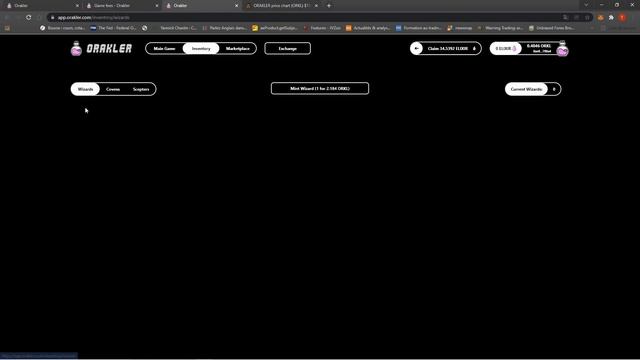Switch to the first Orakler browser tab
The width and height of the screenshot is (640, 360).
41,6
